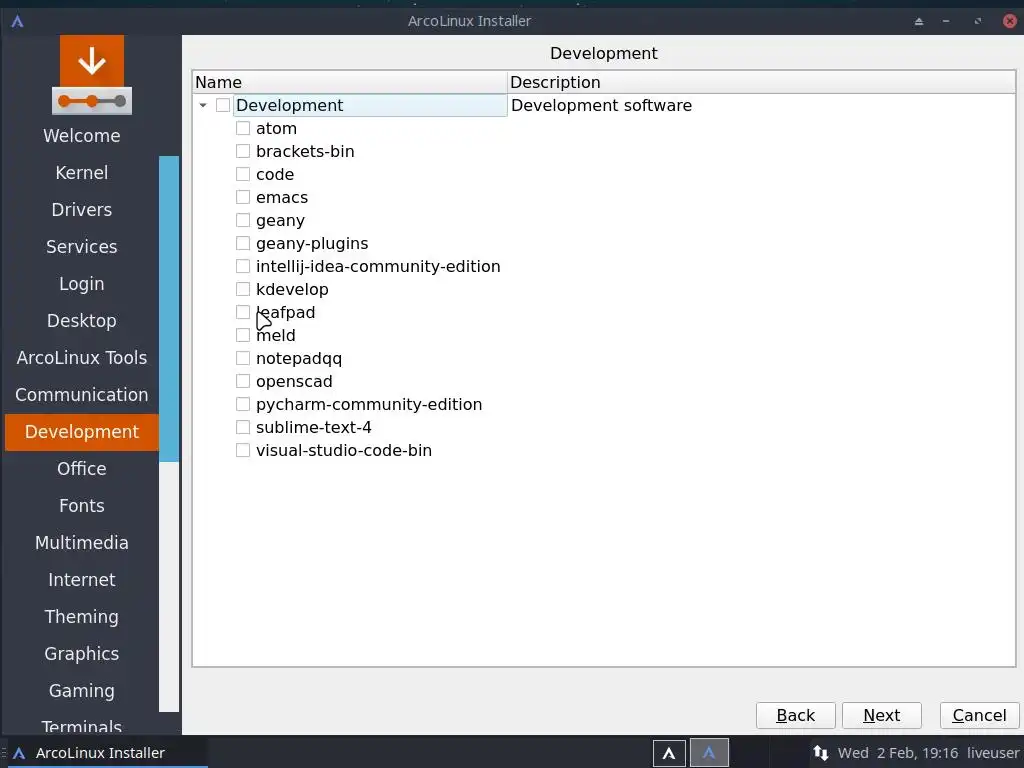Cancel the installation
The height and width of the screenshot is (768, 1024).
tap(979, 715)
